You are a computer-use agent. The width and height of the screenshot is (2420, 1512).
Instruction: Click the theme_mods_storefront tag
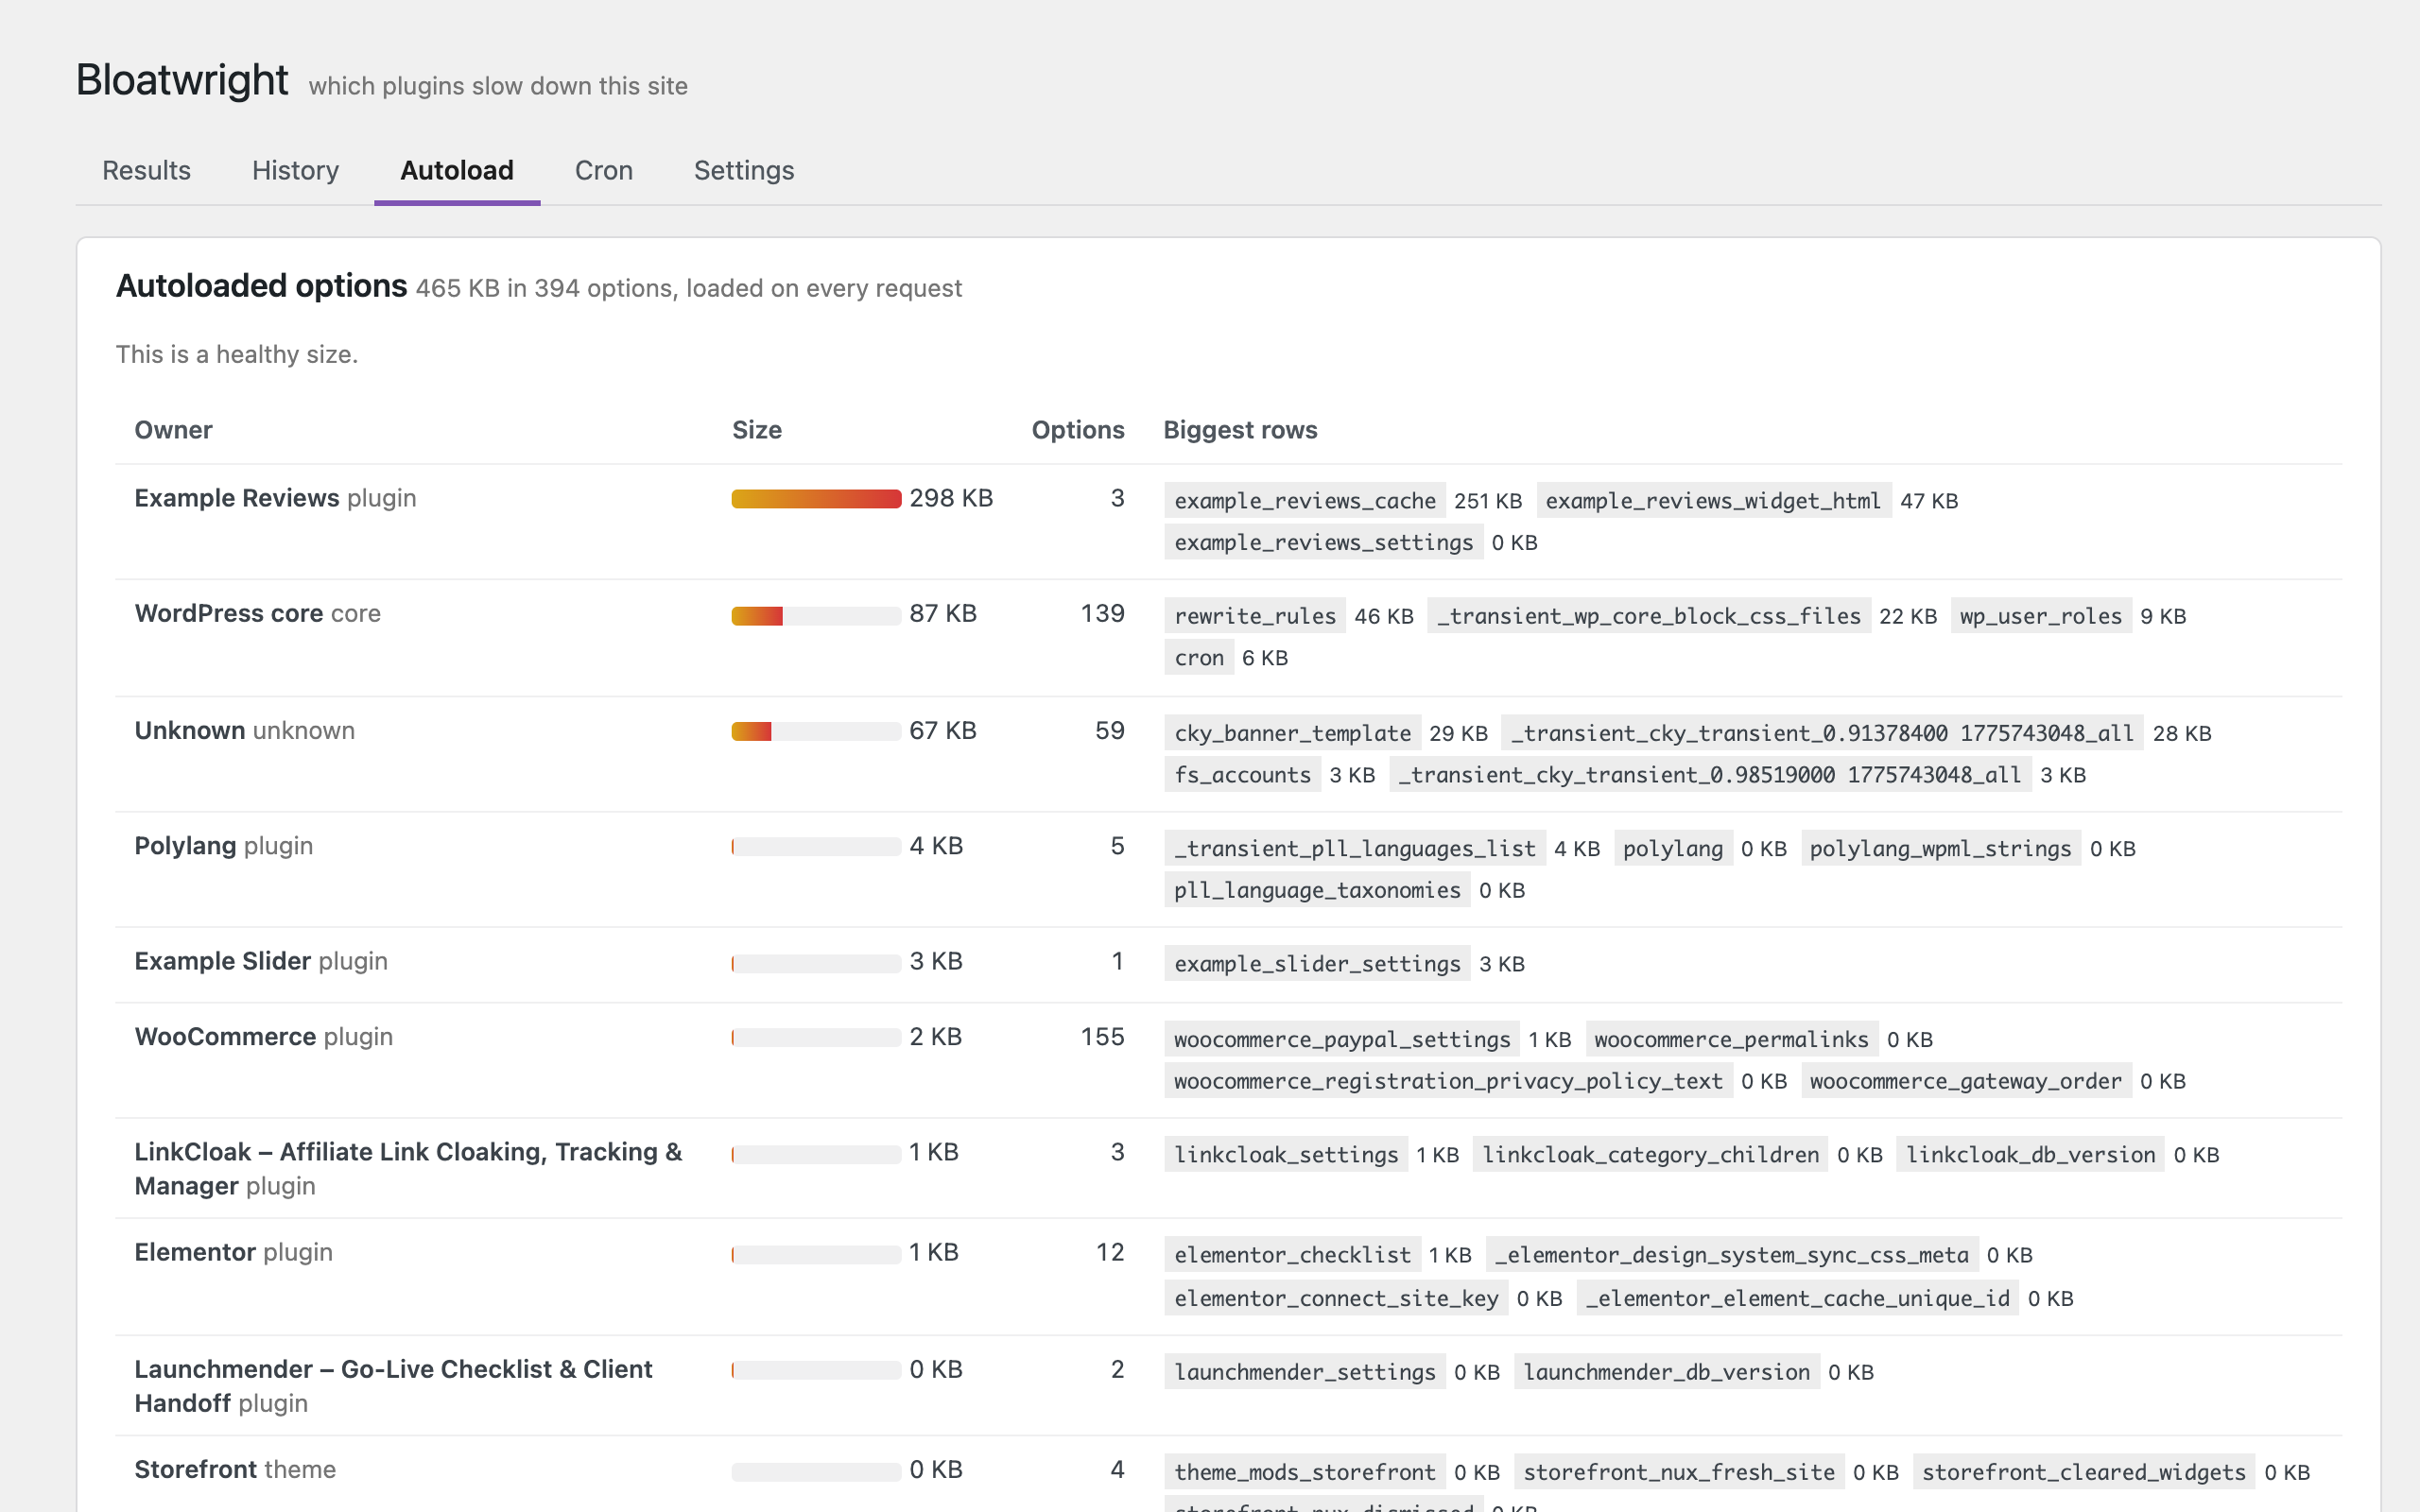[1305, 1472]
